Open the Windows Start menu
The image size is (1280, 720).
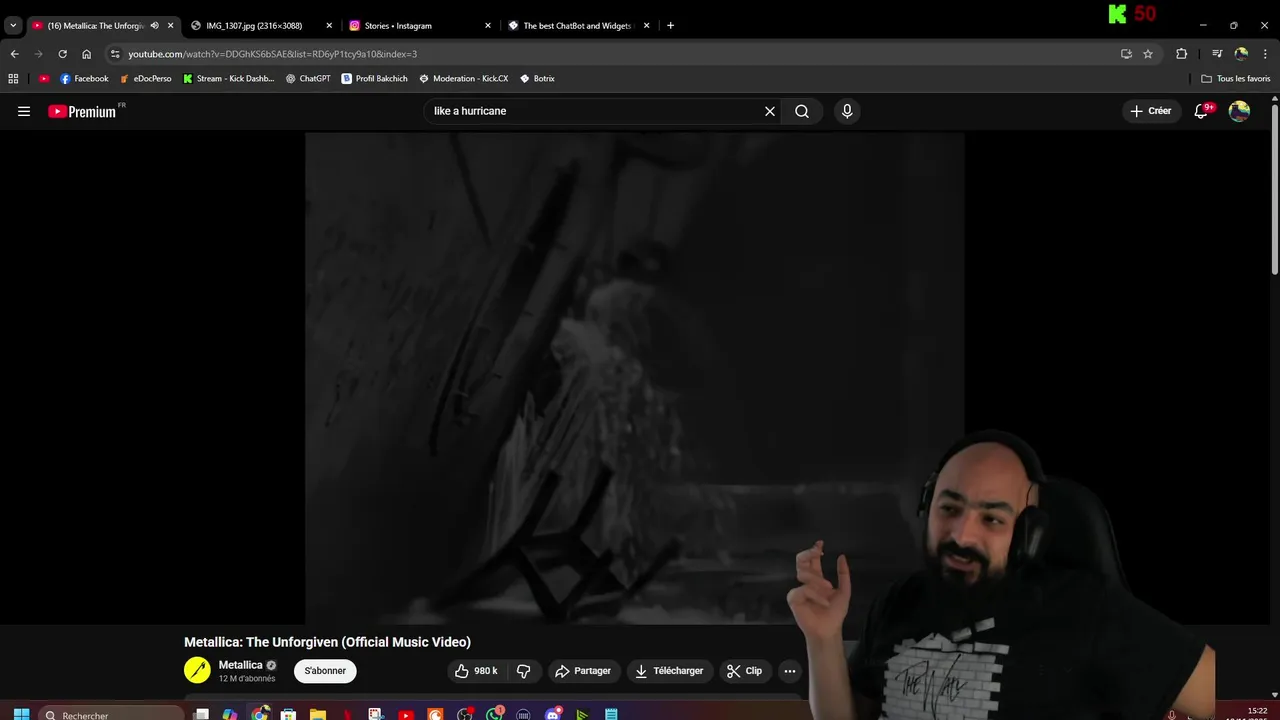[21, 714]
